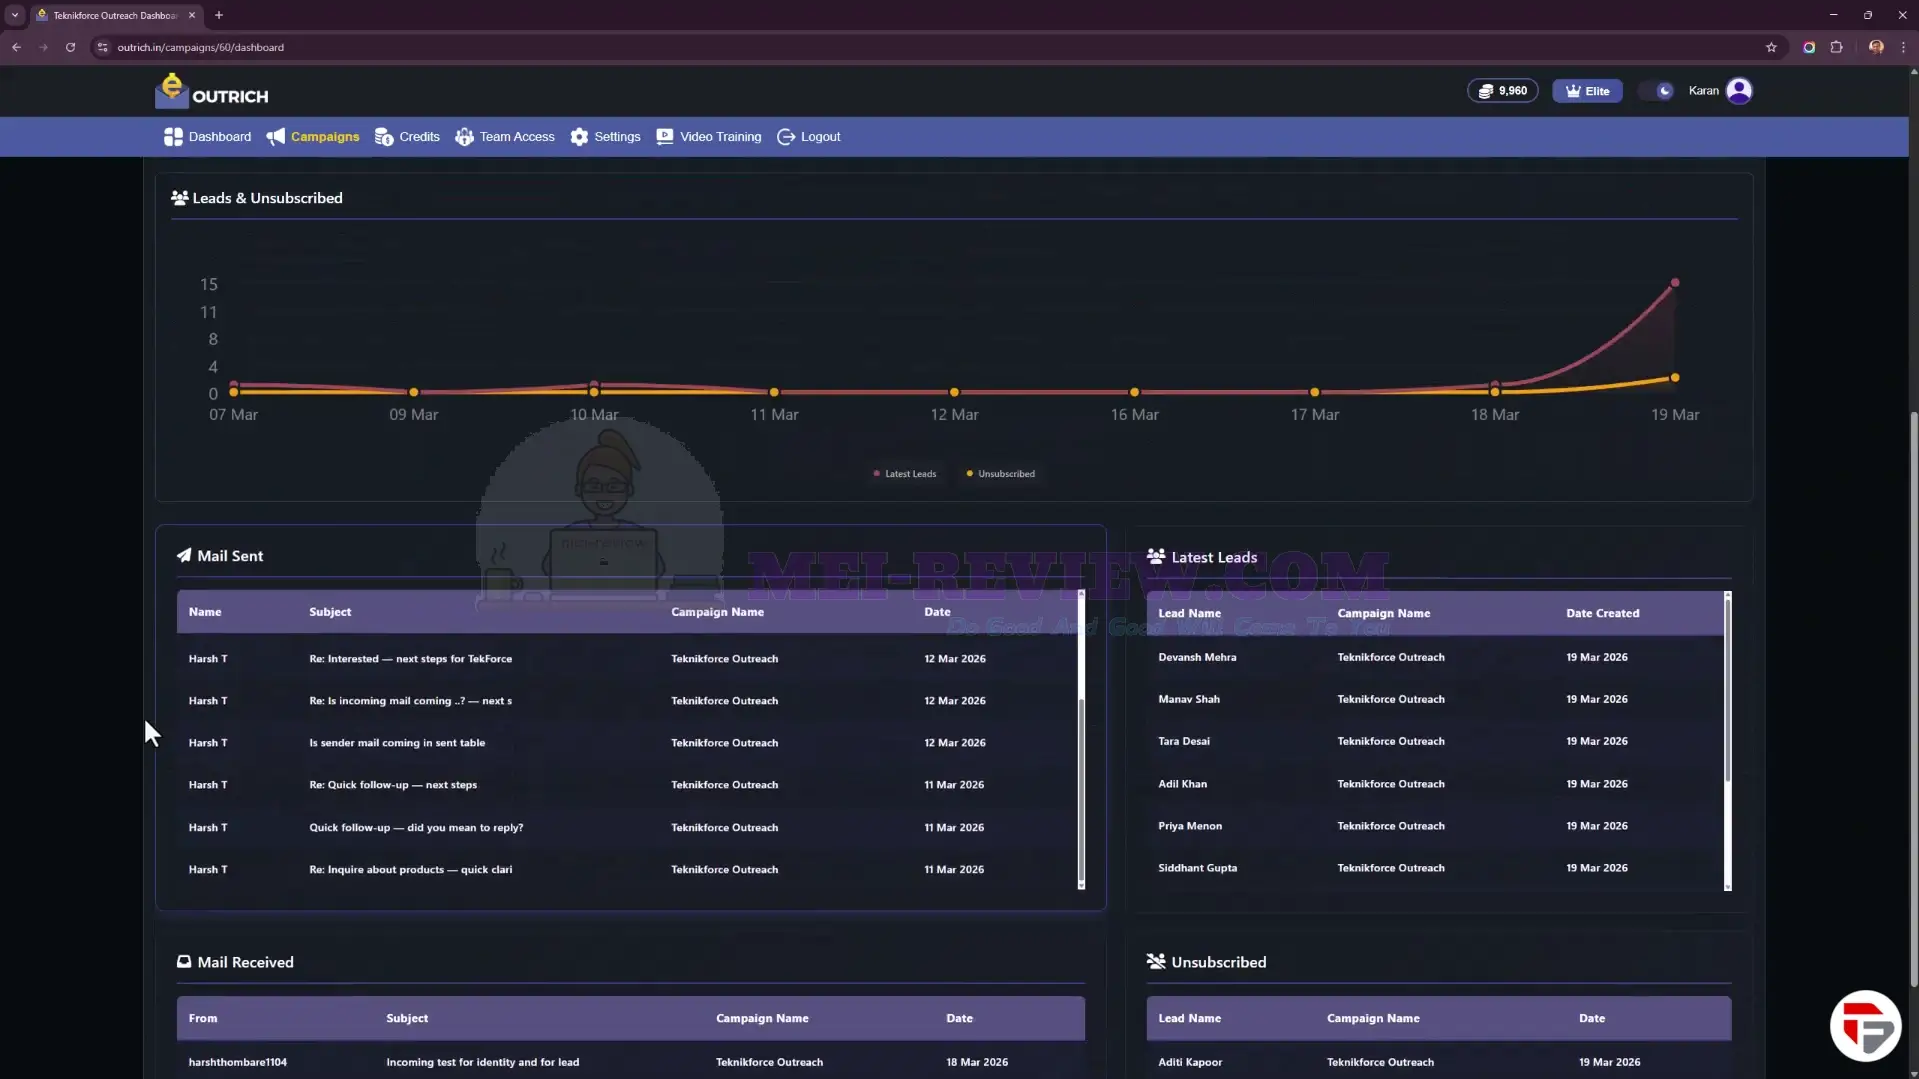Select 'Re: Interested — next steps for TekForce' row
The height and width of the screenshot is (1079, 1919).
point(629,659)
